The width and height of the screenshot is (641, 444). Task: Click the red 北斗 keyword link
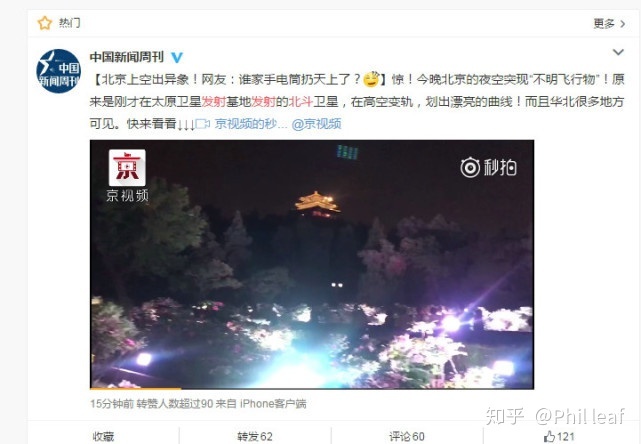(x=301, y=101)
